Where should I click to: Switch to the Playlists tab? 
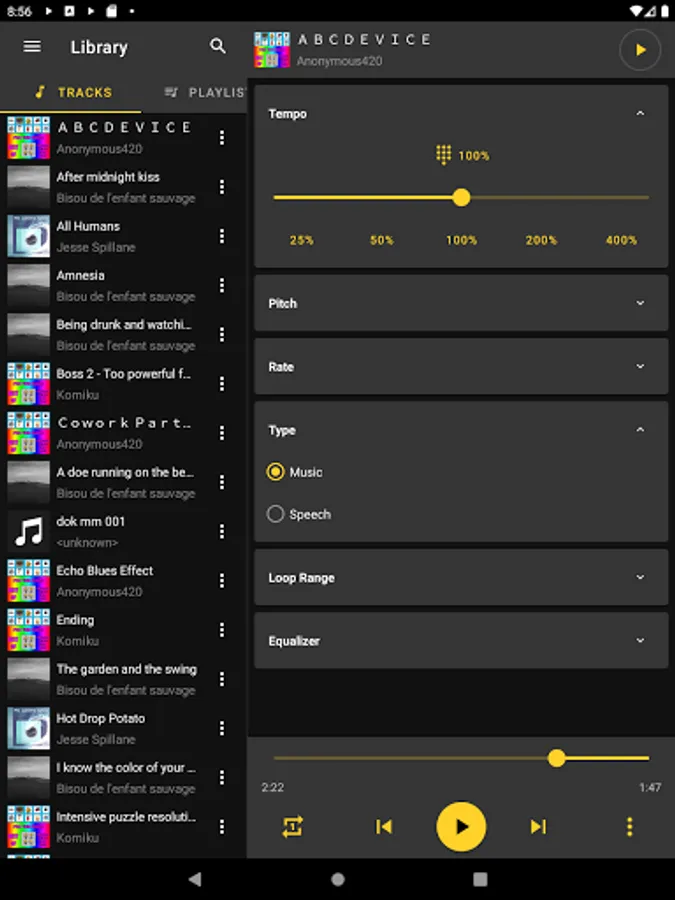[205, 92]
